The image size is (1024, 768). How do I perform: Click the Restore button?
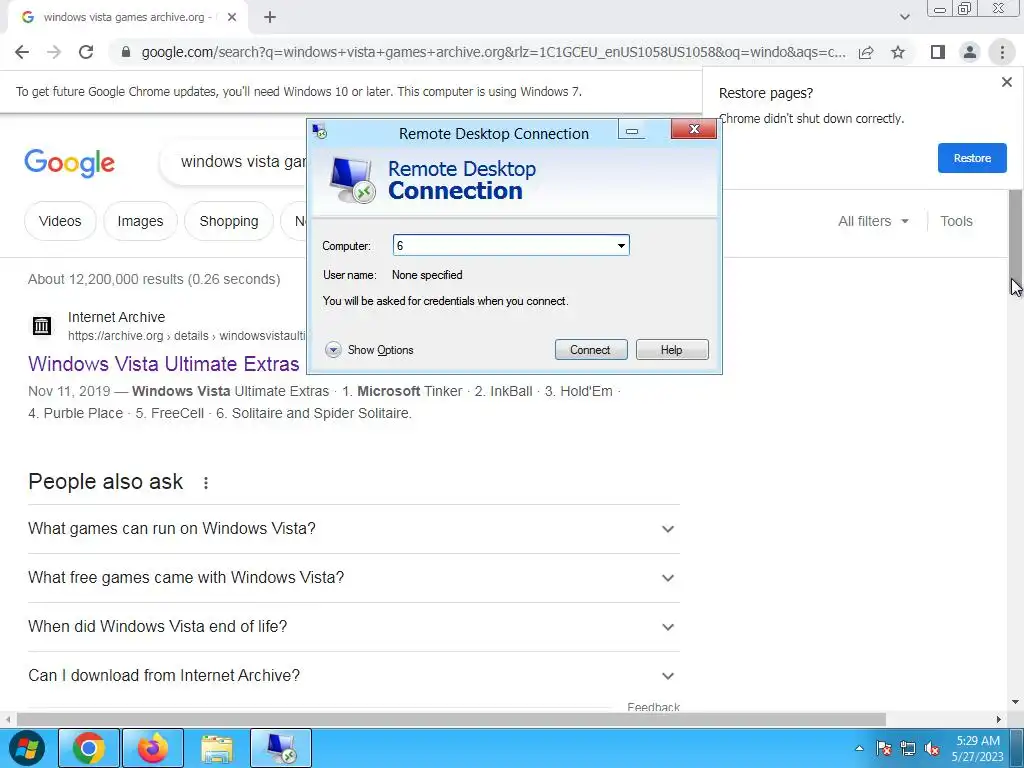coord(972,158)
